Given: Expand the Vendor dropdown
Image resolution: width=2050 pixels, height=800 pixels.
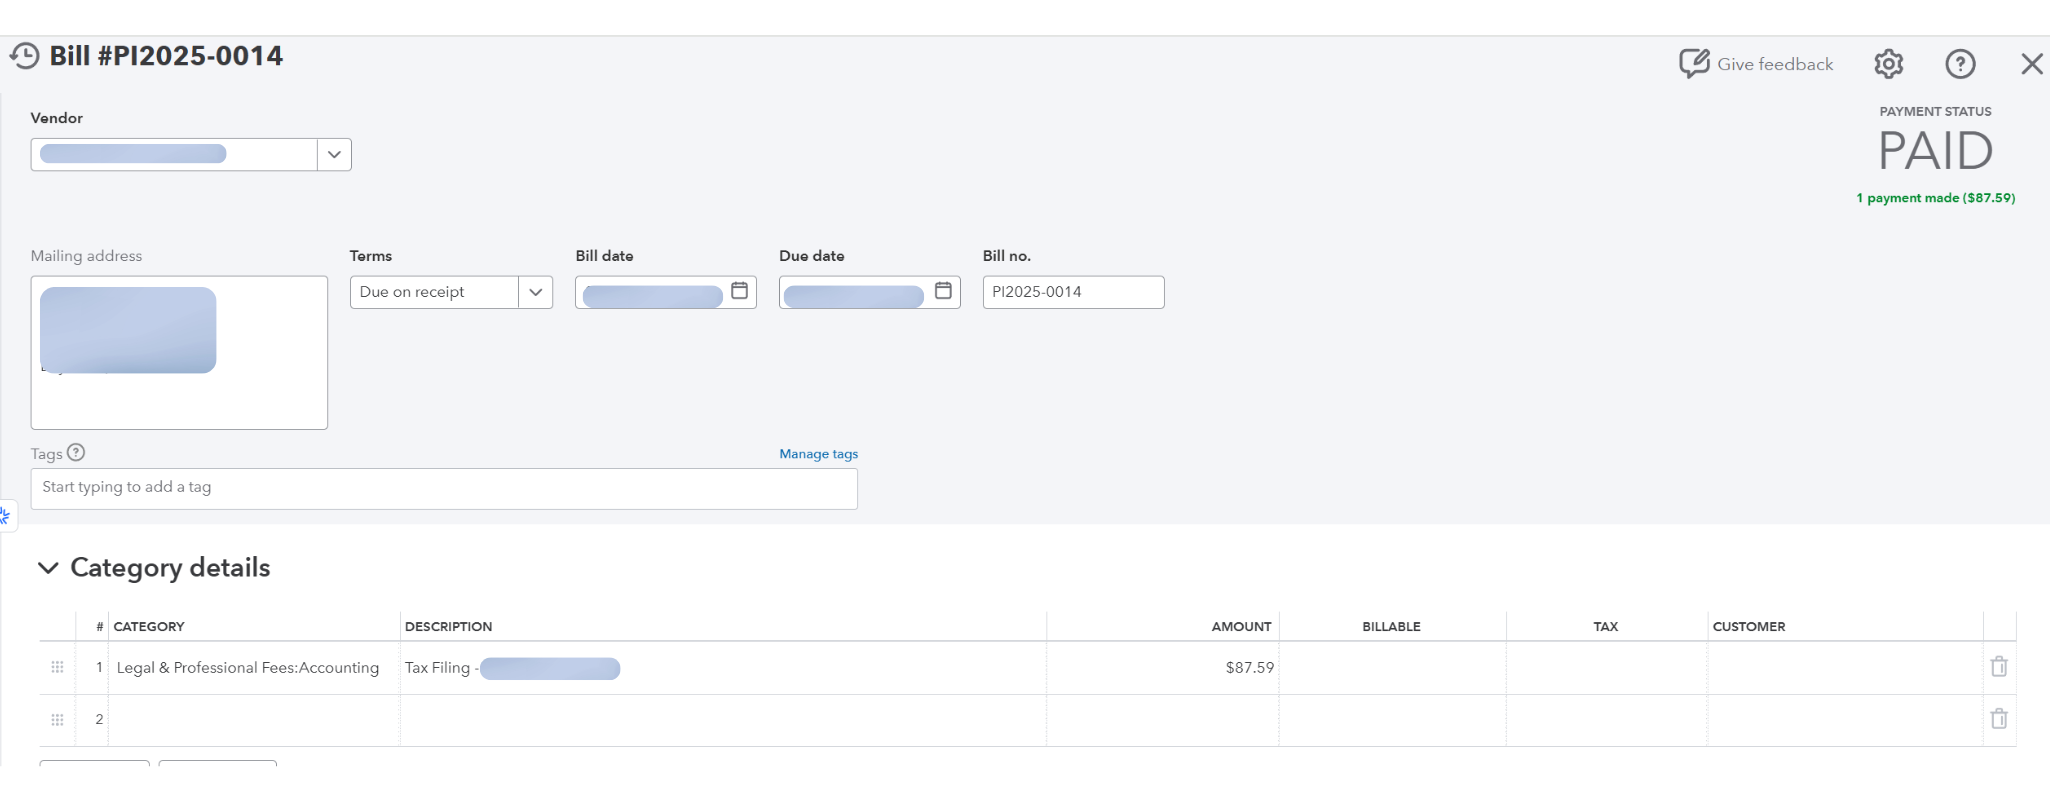Looking at the screenshot, I should (334, 155).
